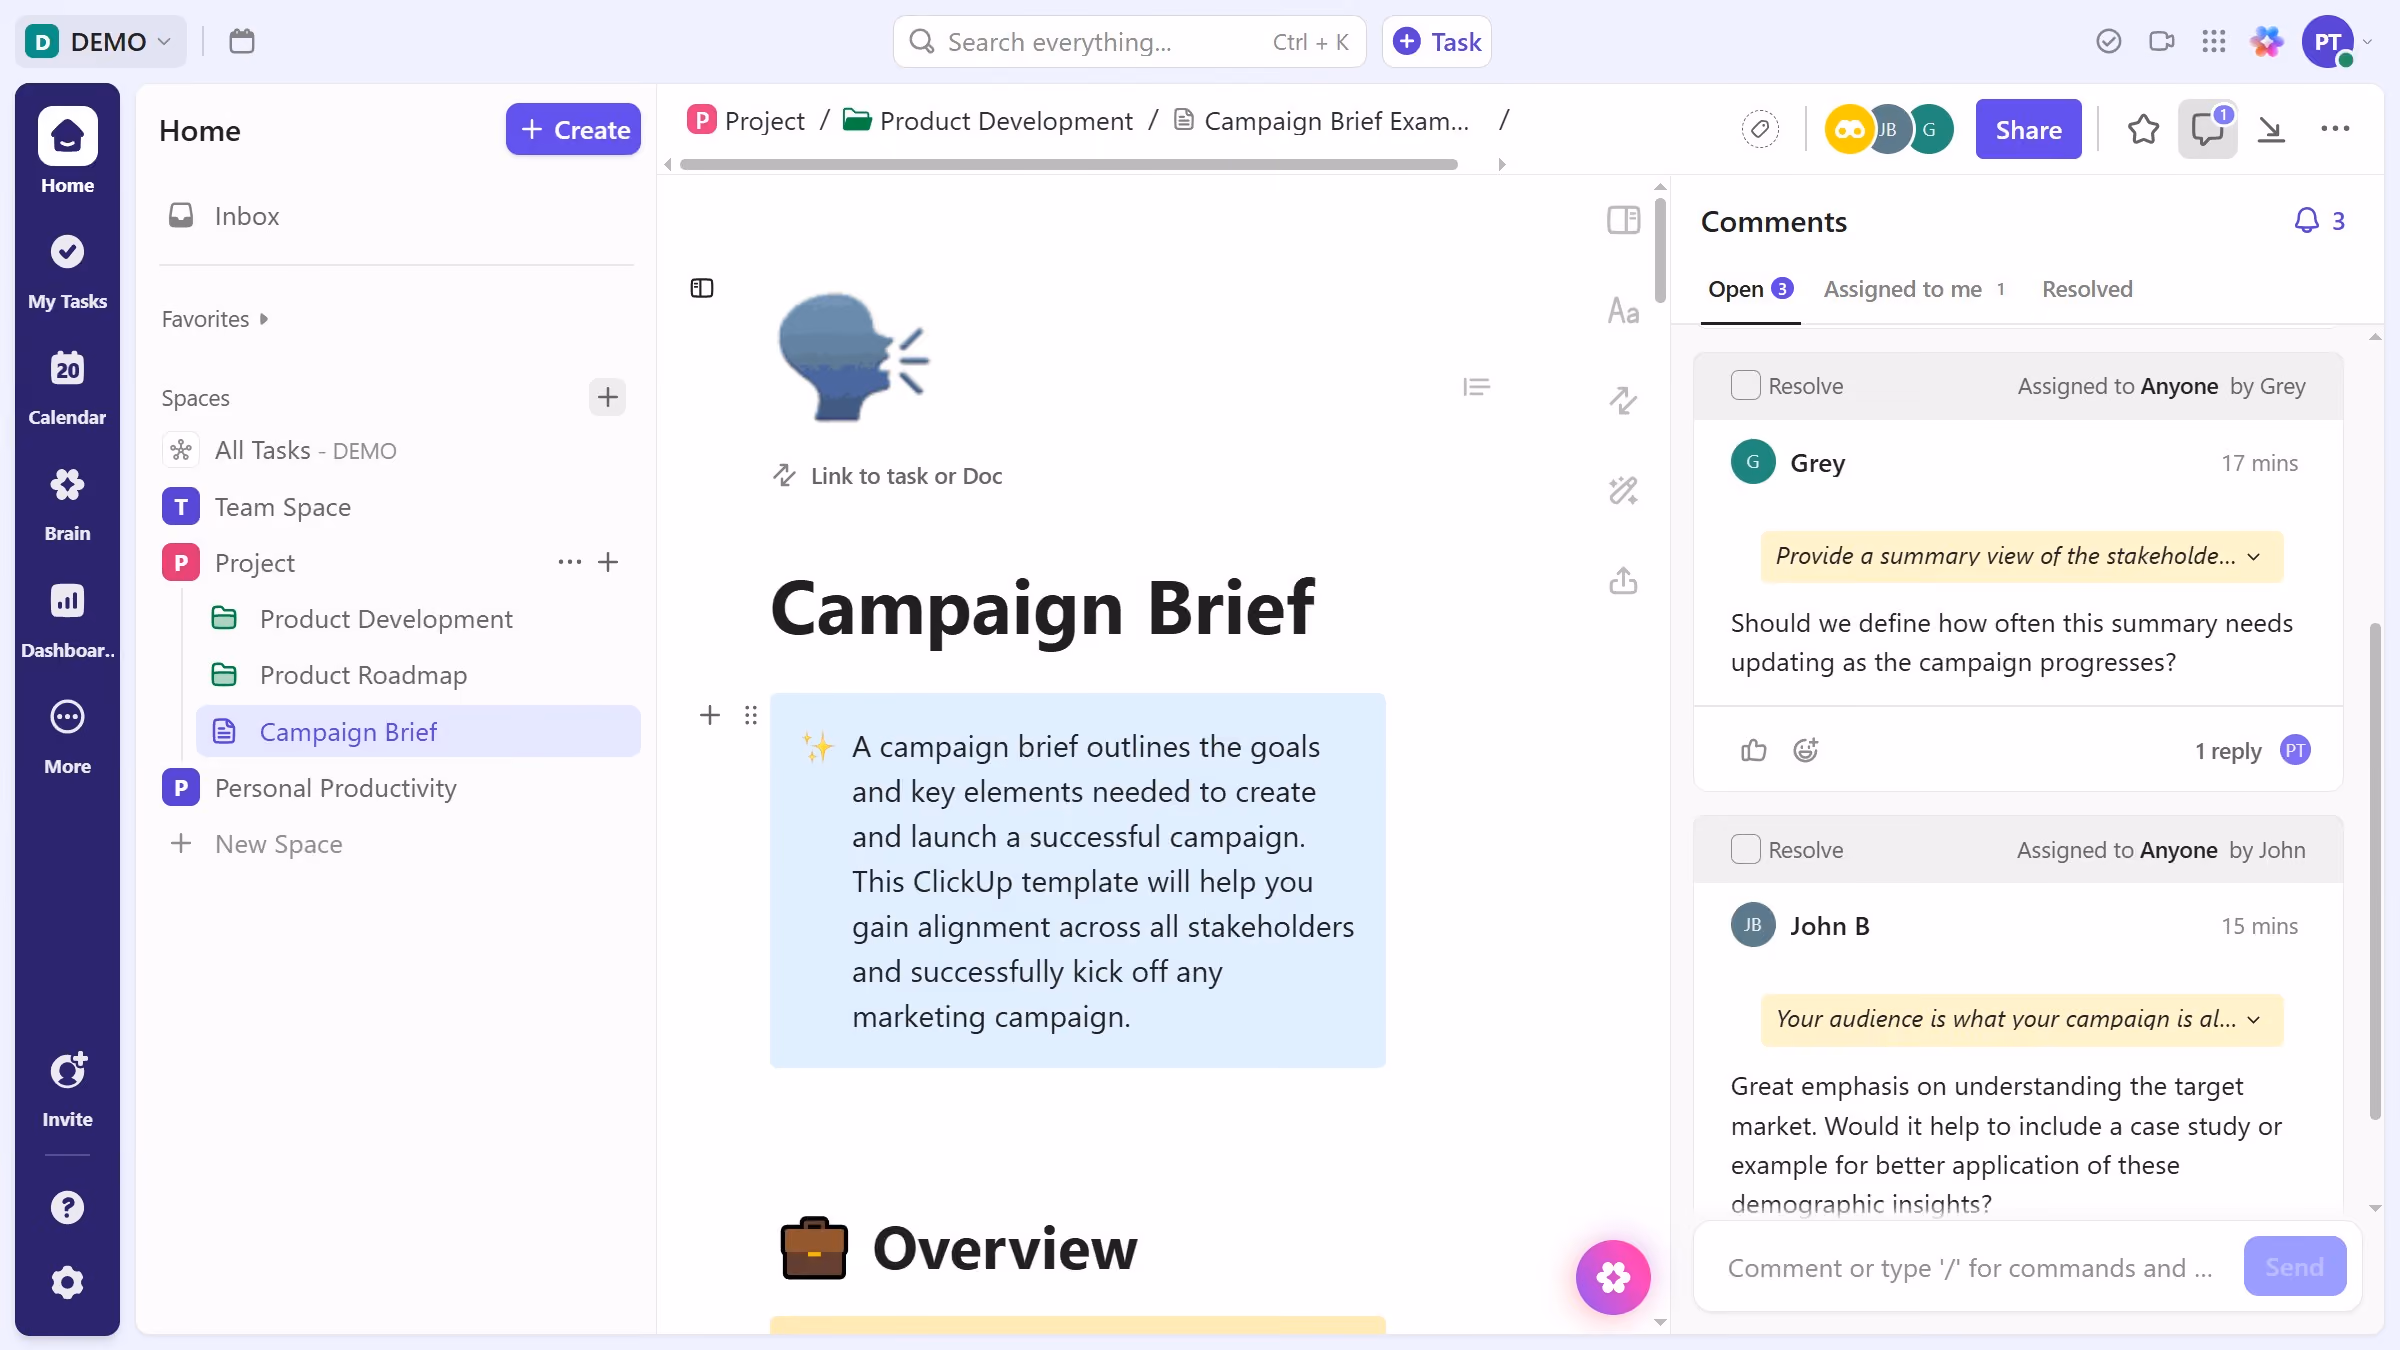Click the magic wand edit icon
Image resolution: width=2400 pixels, height=1350 pixels.
1623,490
